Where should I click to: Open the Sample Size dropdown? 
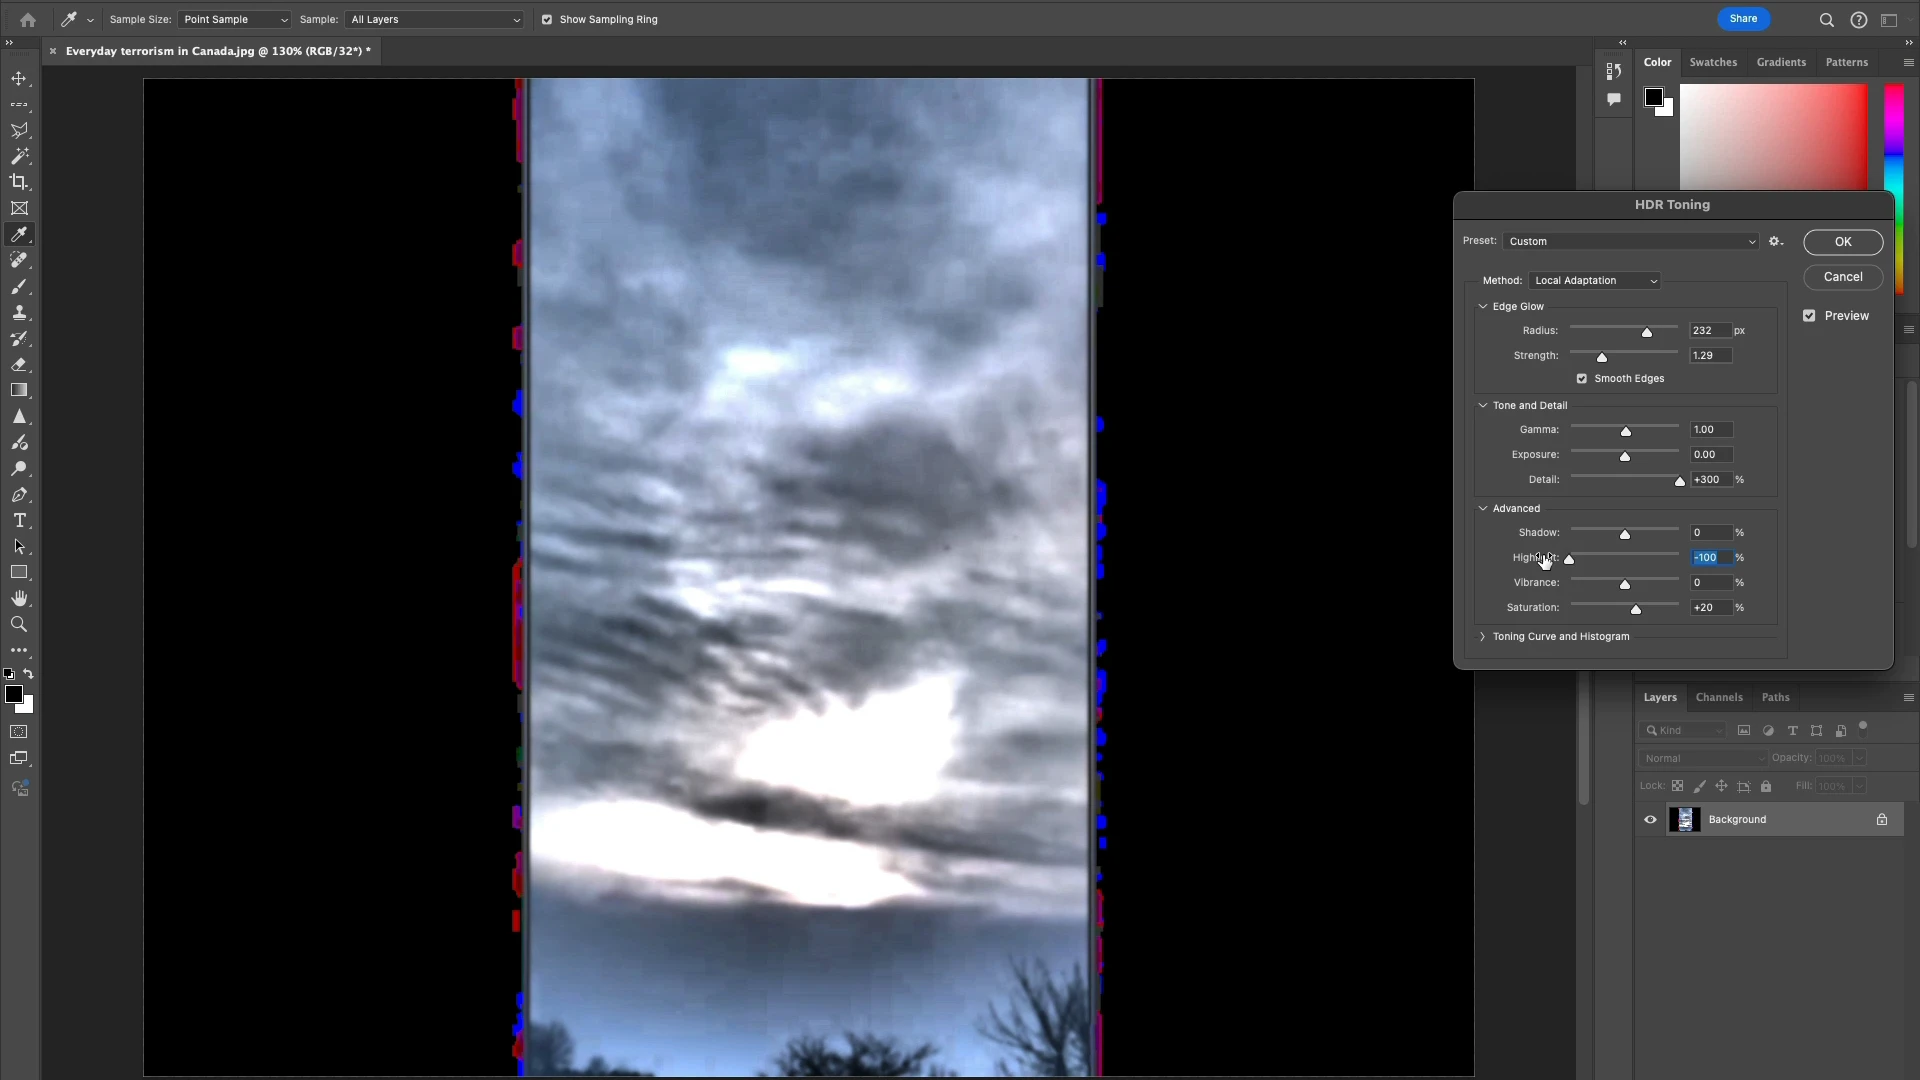point(234,19)
